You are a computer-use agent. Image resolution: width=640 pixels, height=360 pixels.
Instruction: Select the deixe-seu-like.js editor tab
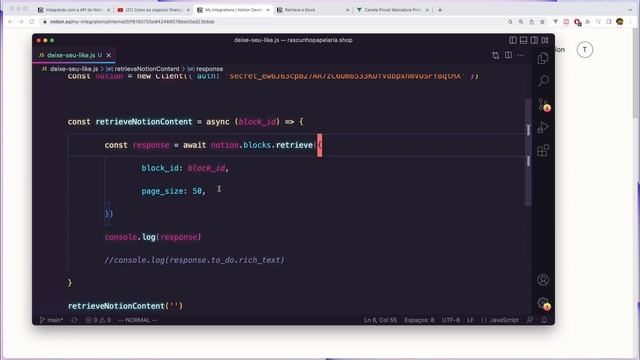74,55
